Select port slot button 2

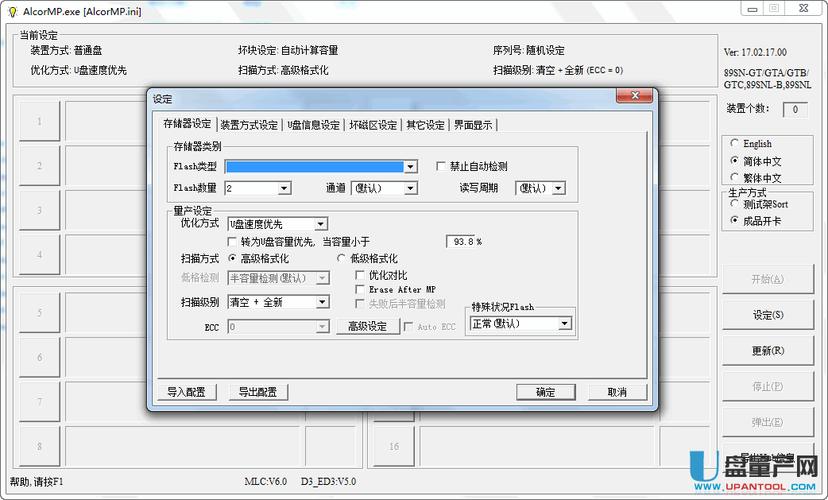coord(40,166)
